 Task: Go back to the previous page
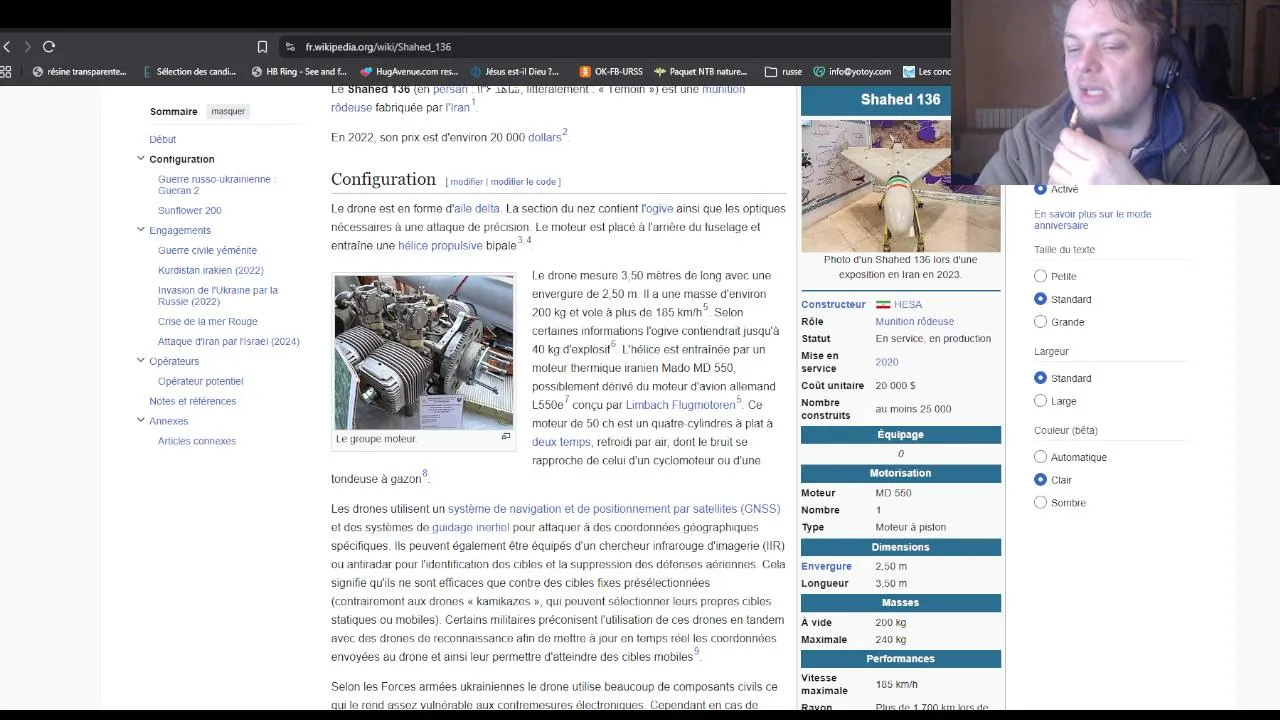point(7,46)
